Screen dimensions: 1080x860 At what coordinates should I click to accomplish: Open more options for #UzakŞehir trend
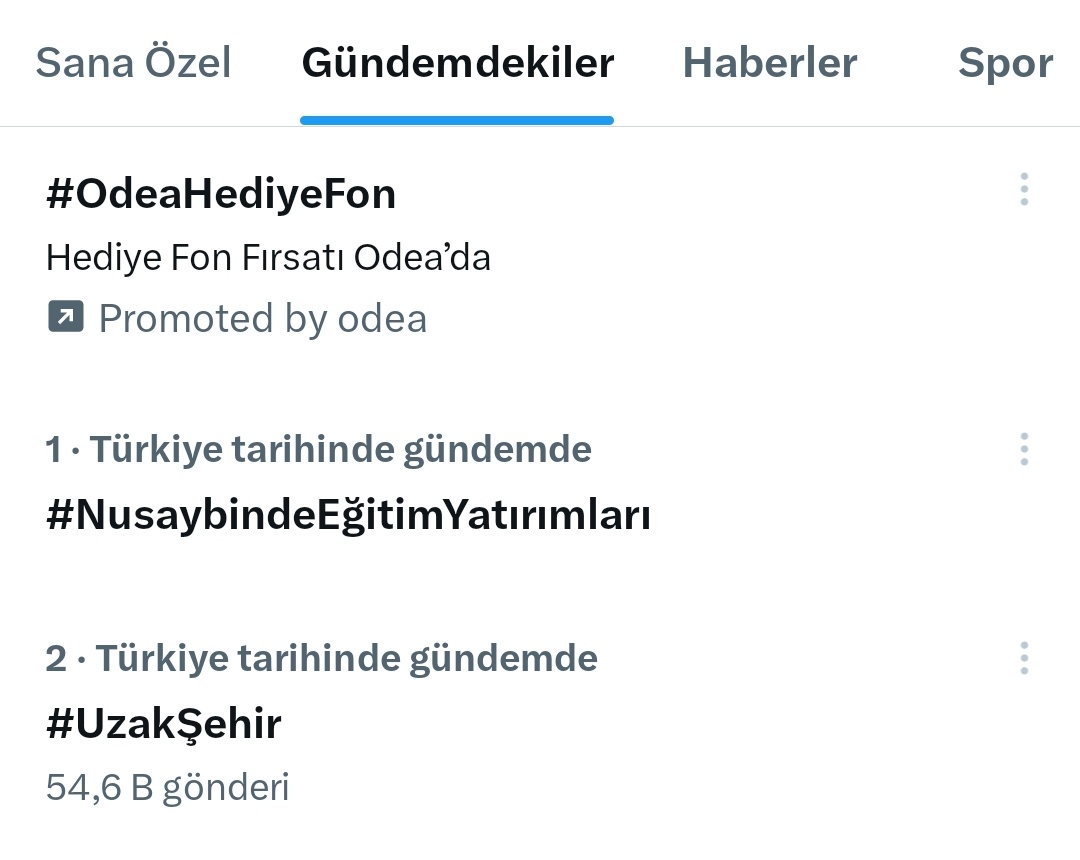[1024, 659]
